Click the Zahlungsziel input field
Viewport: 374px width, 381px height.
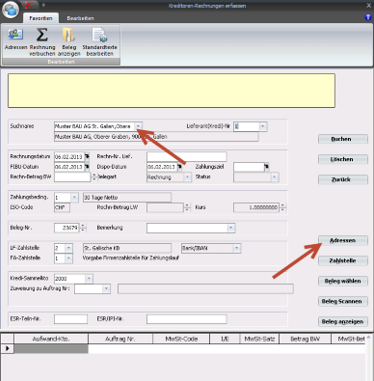pos(248,167)
